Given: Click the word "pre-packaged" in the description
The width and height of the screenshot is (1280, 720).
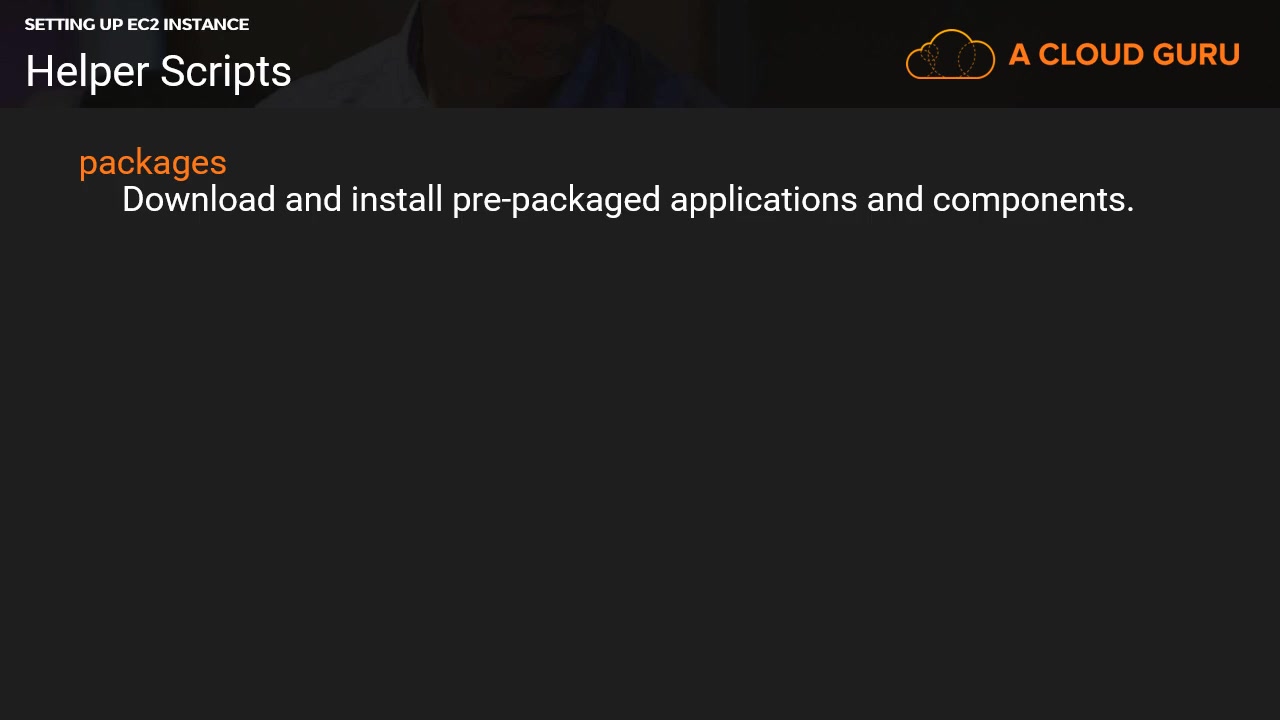Looking at the screenshot, I should point(556,200).
